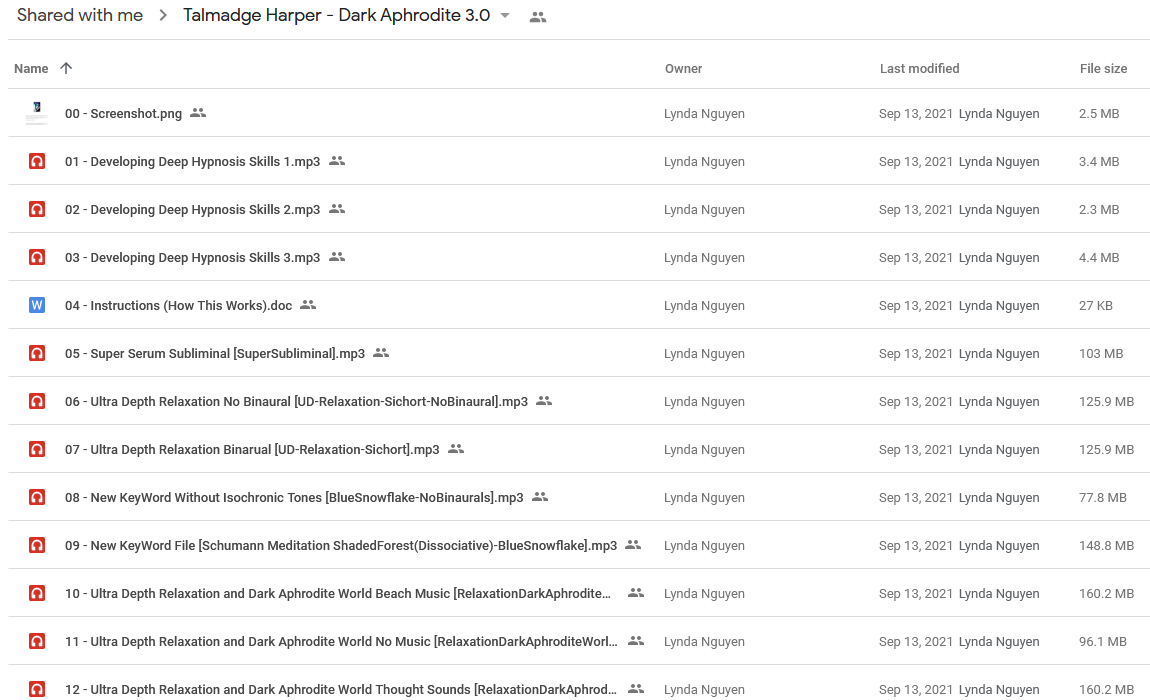Click audio icon of 05 - Super Serum Subliminal
Image resolution: width=1150 pixels, height=700 pixels.
click(37, 354)
